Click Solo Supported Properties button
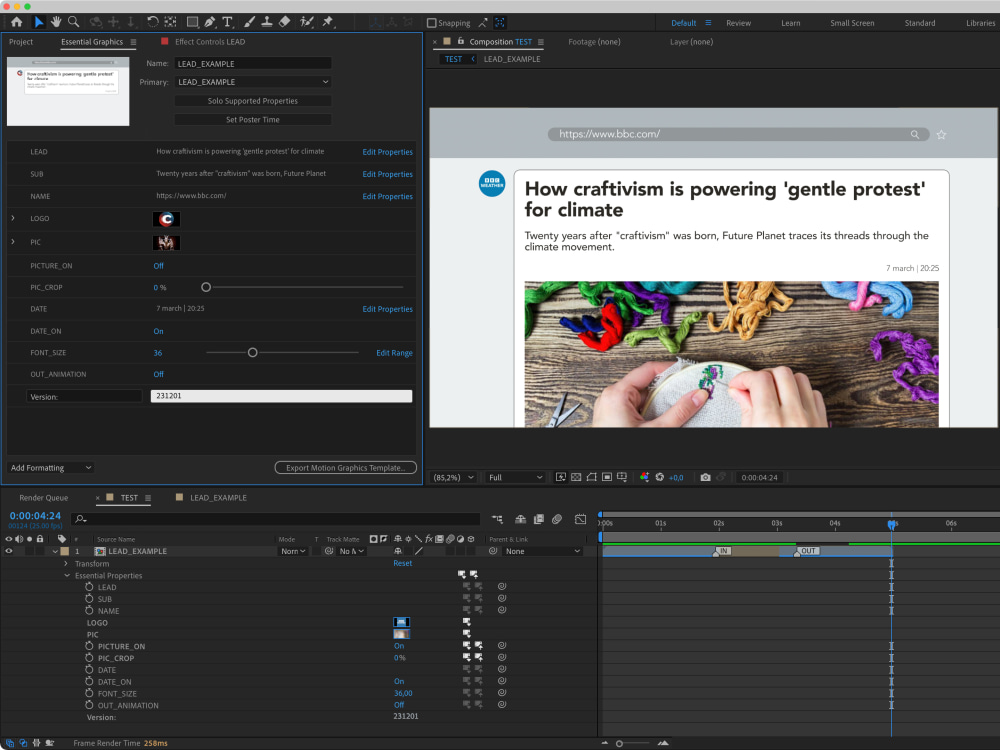Image resolution: width=1000 pixels, height=750 pixels. [253, 101]
